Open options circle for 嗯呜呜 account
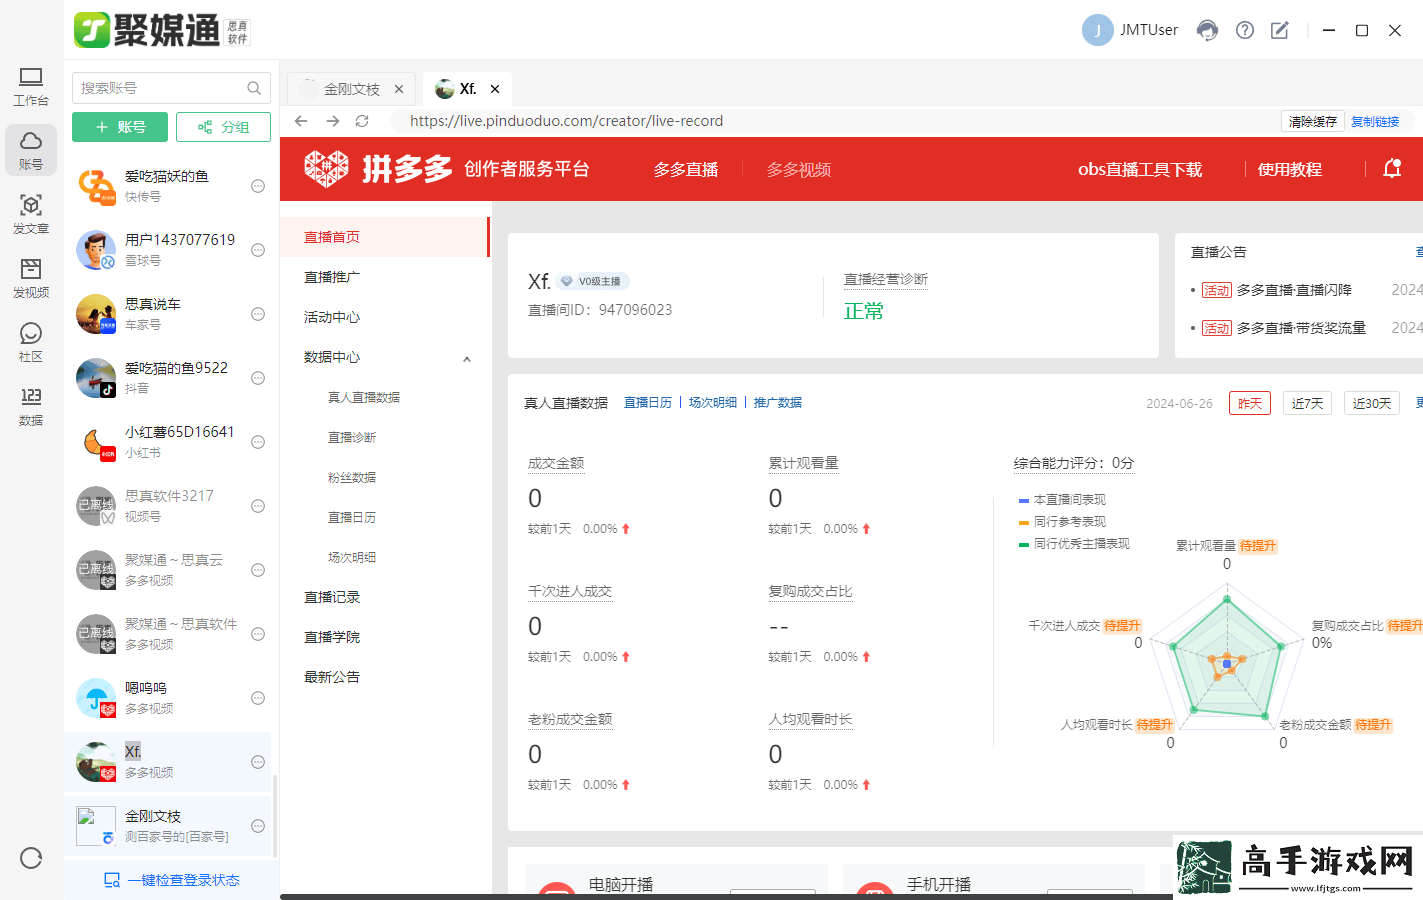The width and height of the screenshot is (1423, 900). coord(258,698)
